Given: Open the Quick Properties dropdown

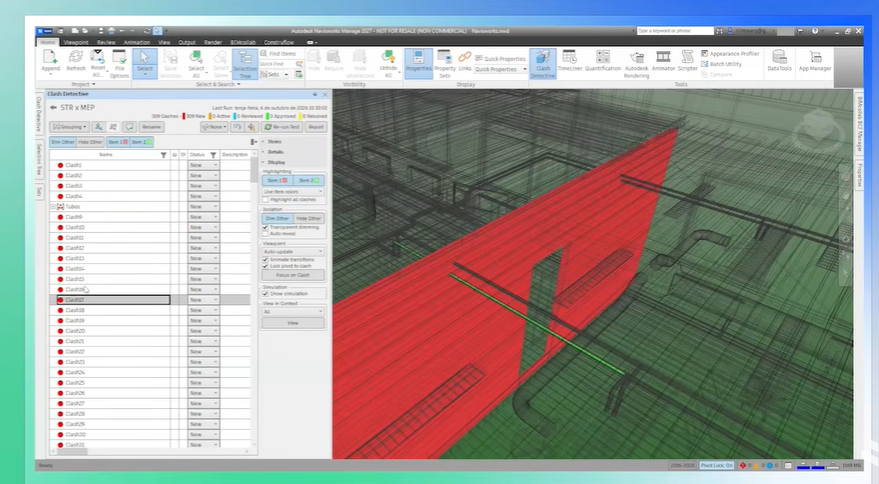Looking at the screenshot, I should [x=501, y=70].
